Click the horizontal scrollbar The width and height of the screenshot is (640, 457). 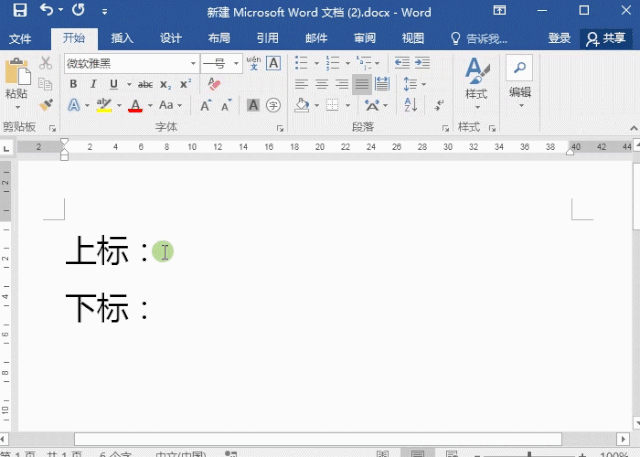click(x=318, y=439)
